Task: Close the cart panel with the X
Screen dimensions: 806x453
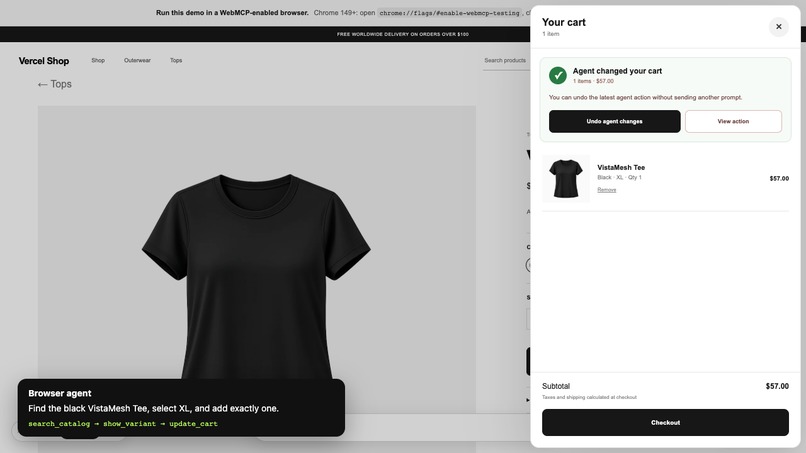Action: coord(778,27)
